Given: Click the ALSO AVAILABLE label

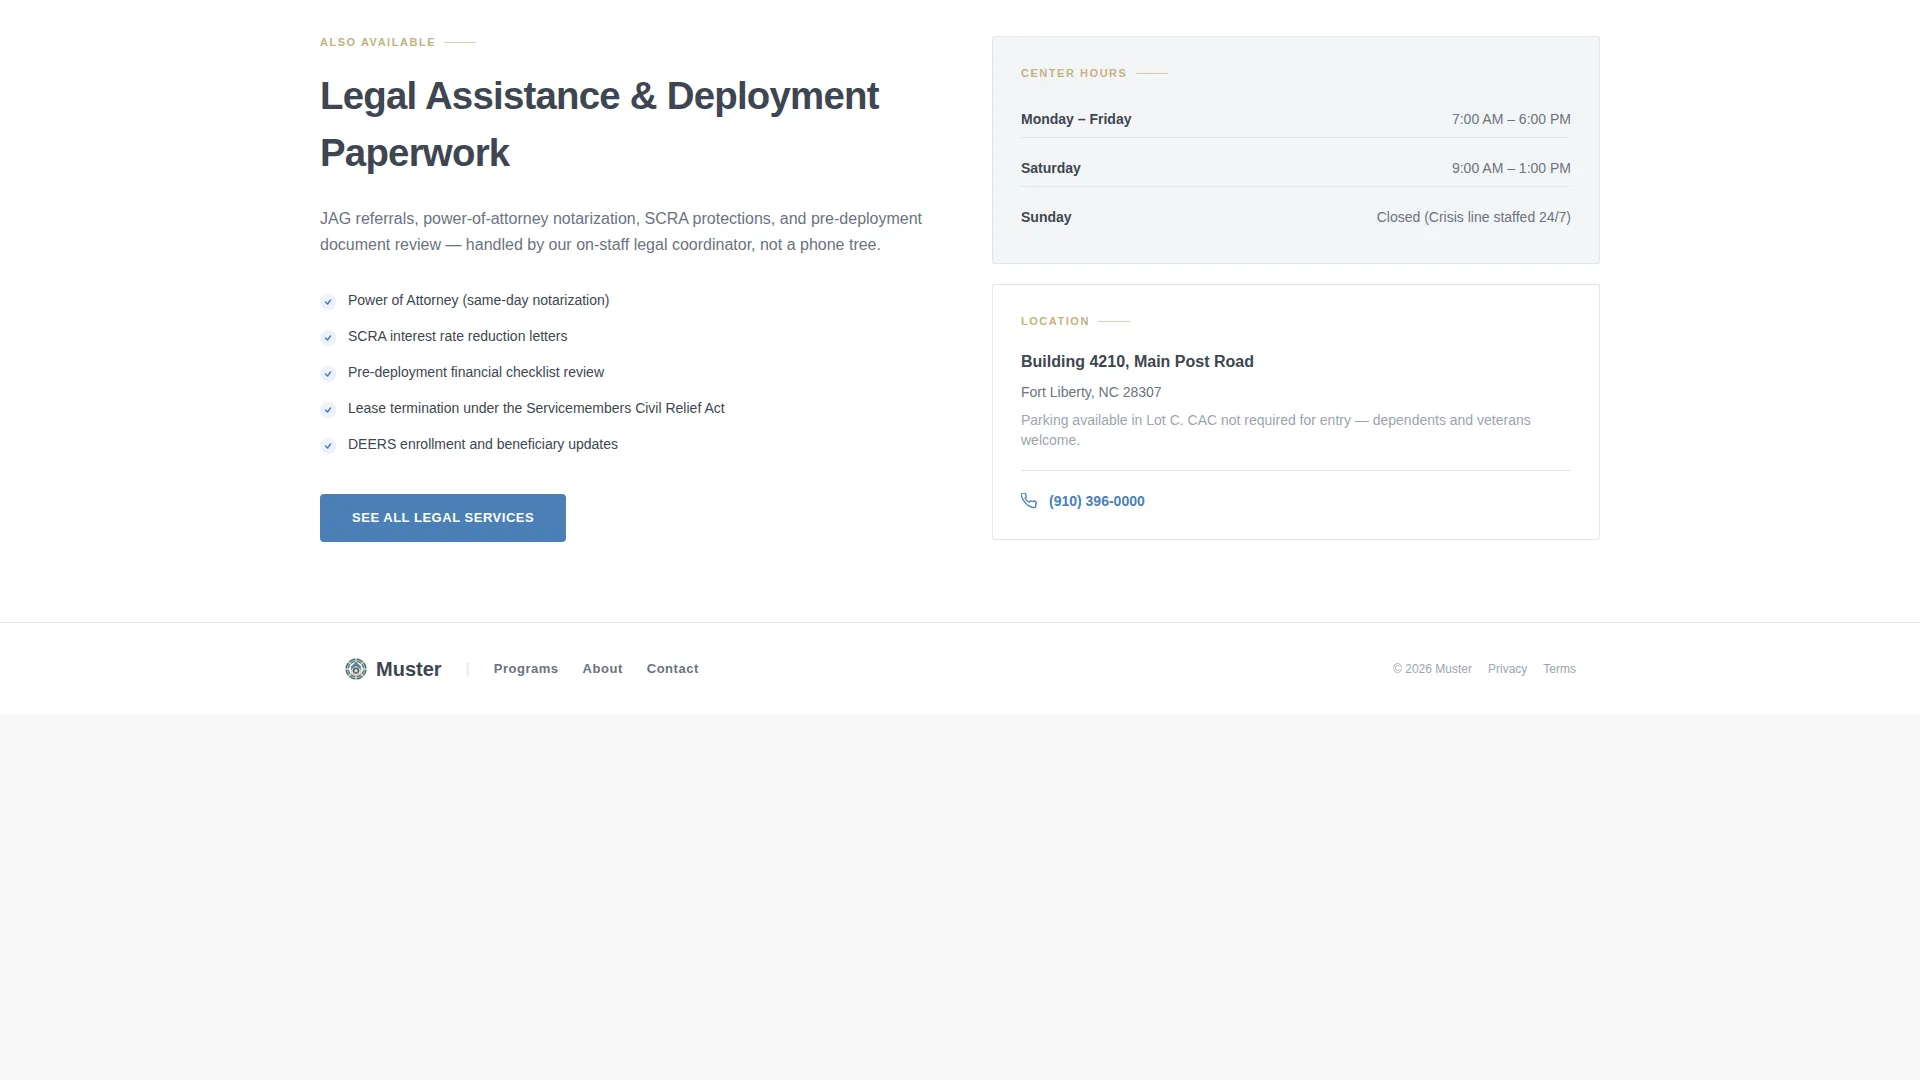Looking at the screenshot, I should point(378,42).
